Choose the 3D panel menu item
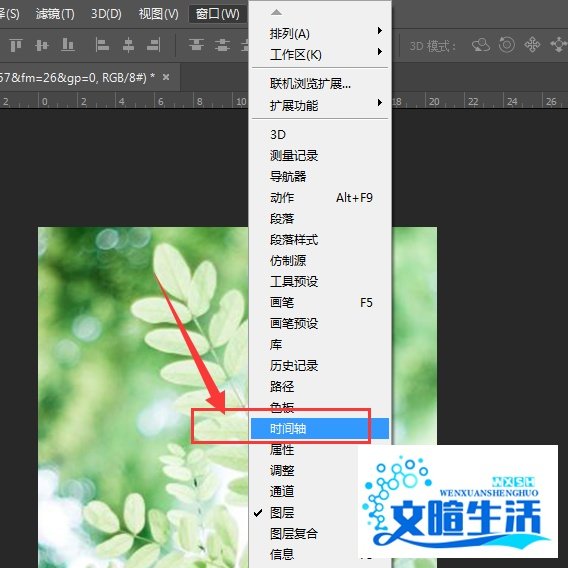The width and height of the screenshot is (568, 568). click(320, 135)
